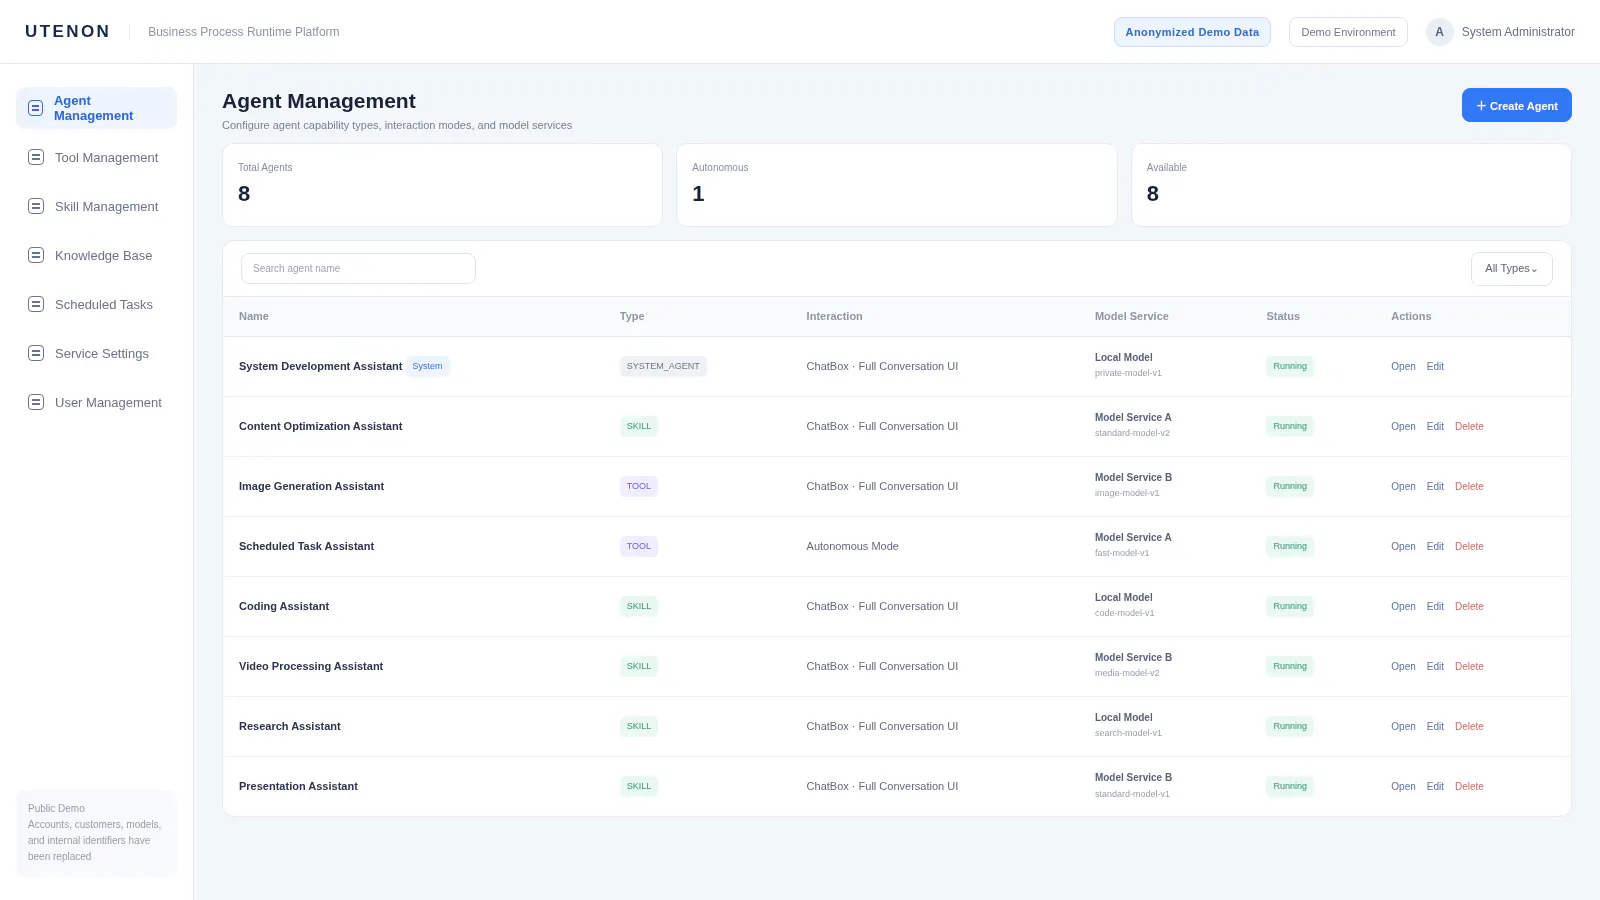Go to Skill Management page
1600x900 pixels.
pos(96,206)
